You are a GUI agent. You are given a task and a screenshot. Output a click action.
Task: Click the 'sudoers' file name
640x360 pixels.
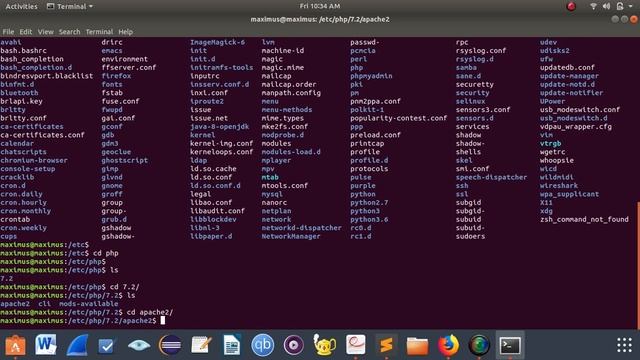(x=470, y=236)
